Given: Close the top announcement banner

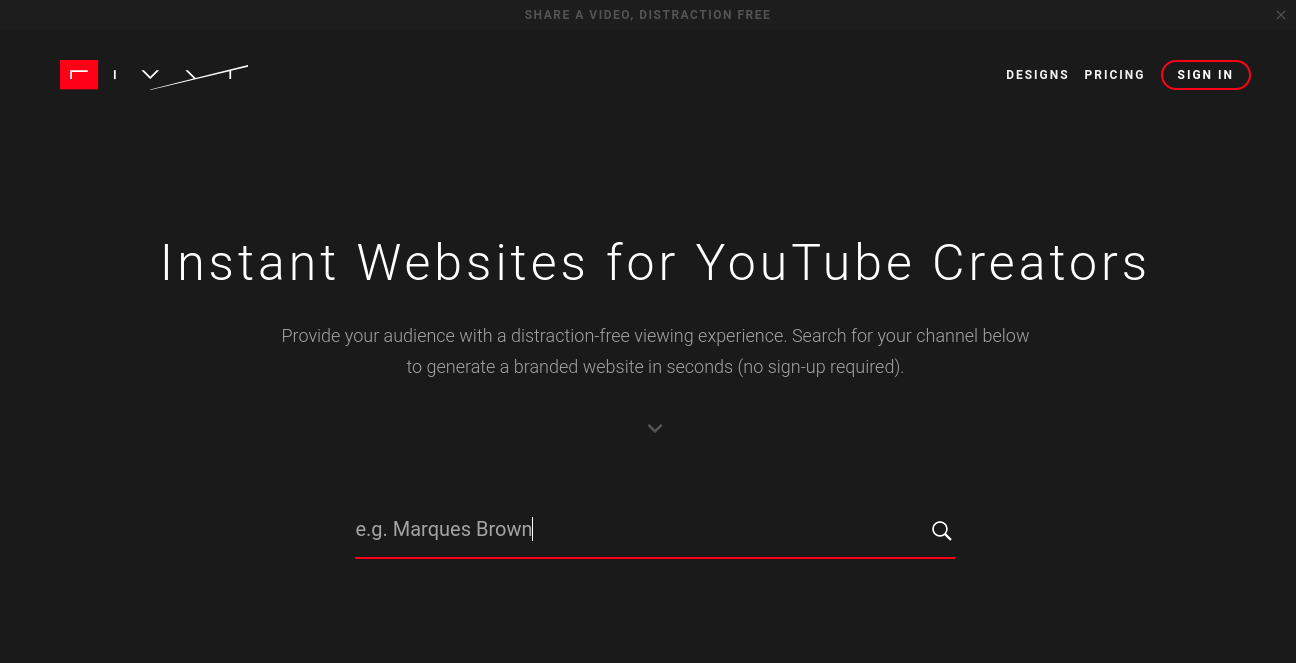Looking at the screenshot, I should (1281, 15).
